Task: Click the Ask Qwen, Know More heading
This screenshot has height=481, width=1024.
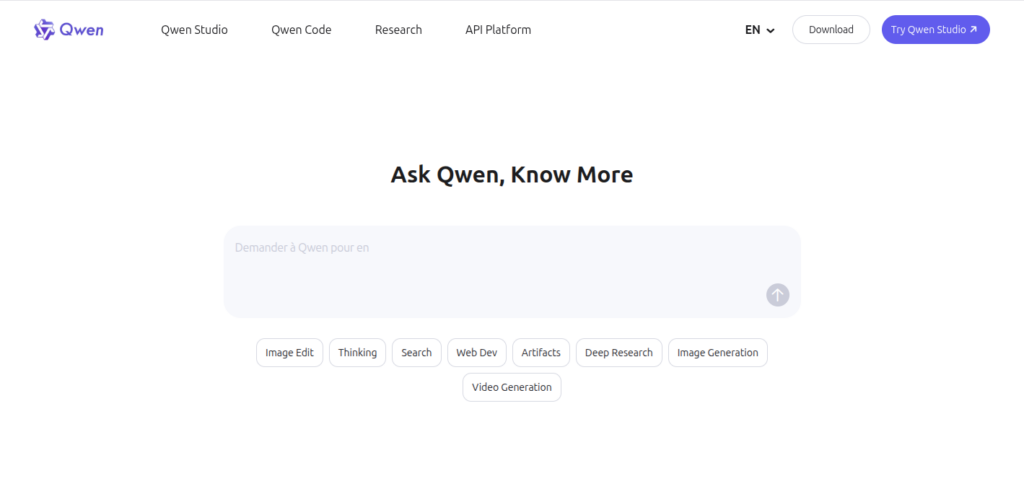Action: (511, 175)
